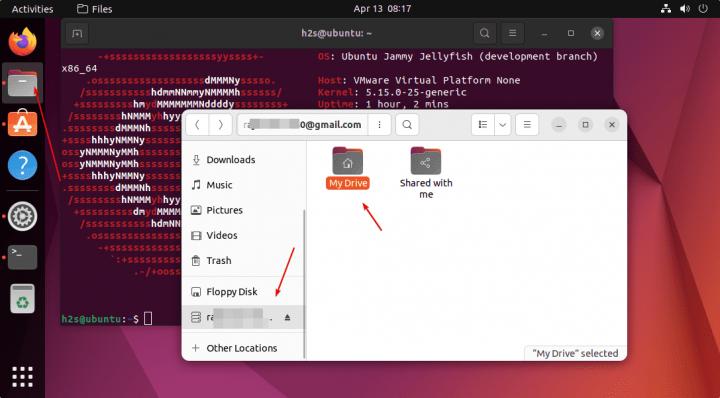Select Downloads in sidebar
This screenshot has height=398, width=720.
[243, 160]
